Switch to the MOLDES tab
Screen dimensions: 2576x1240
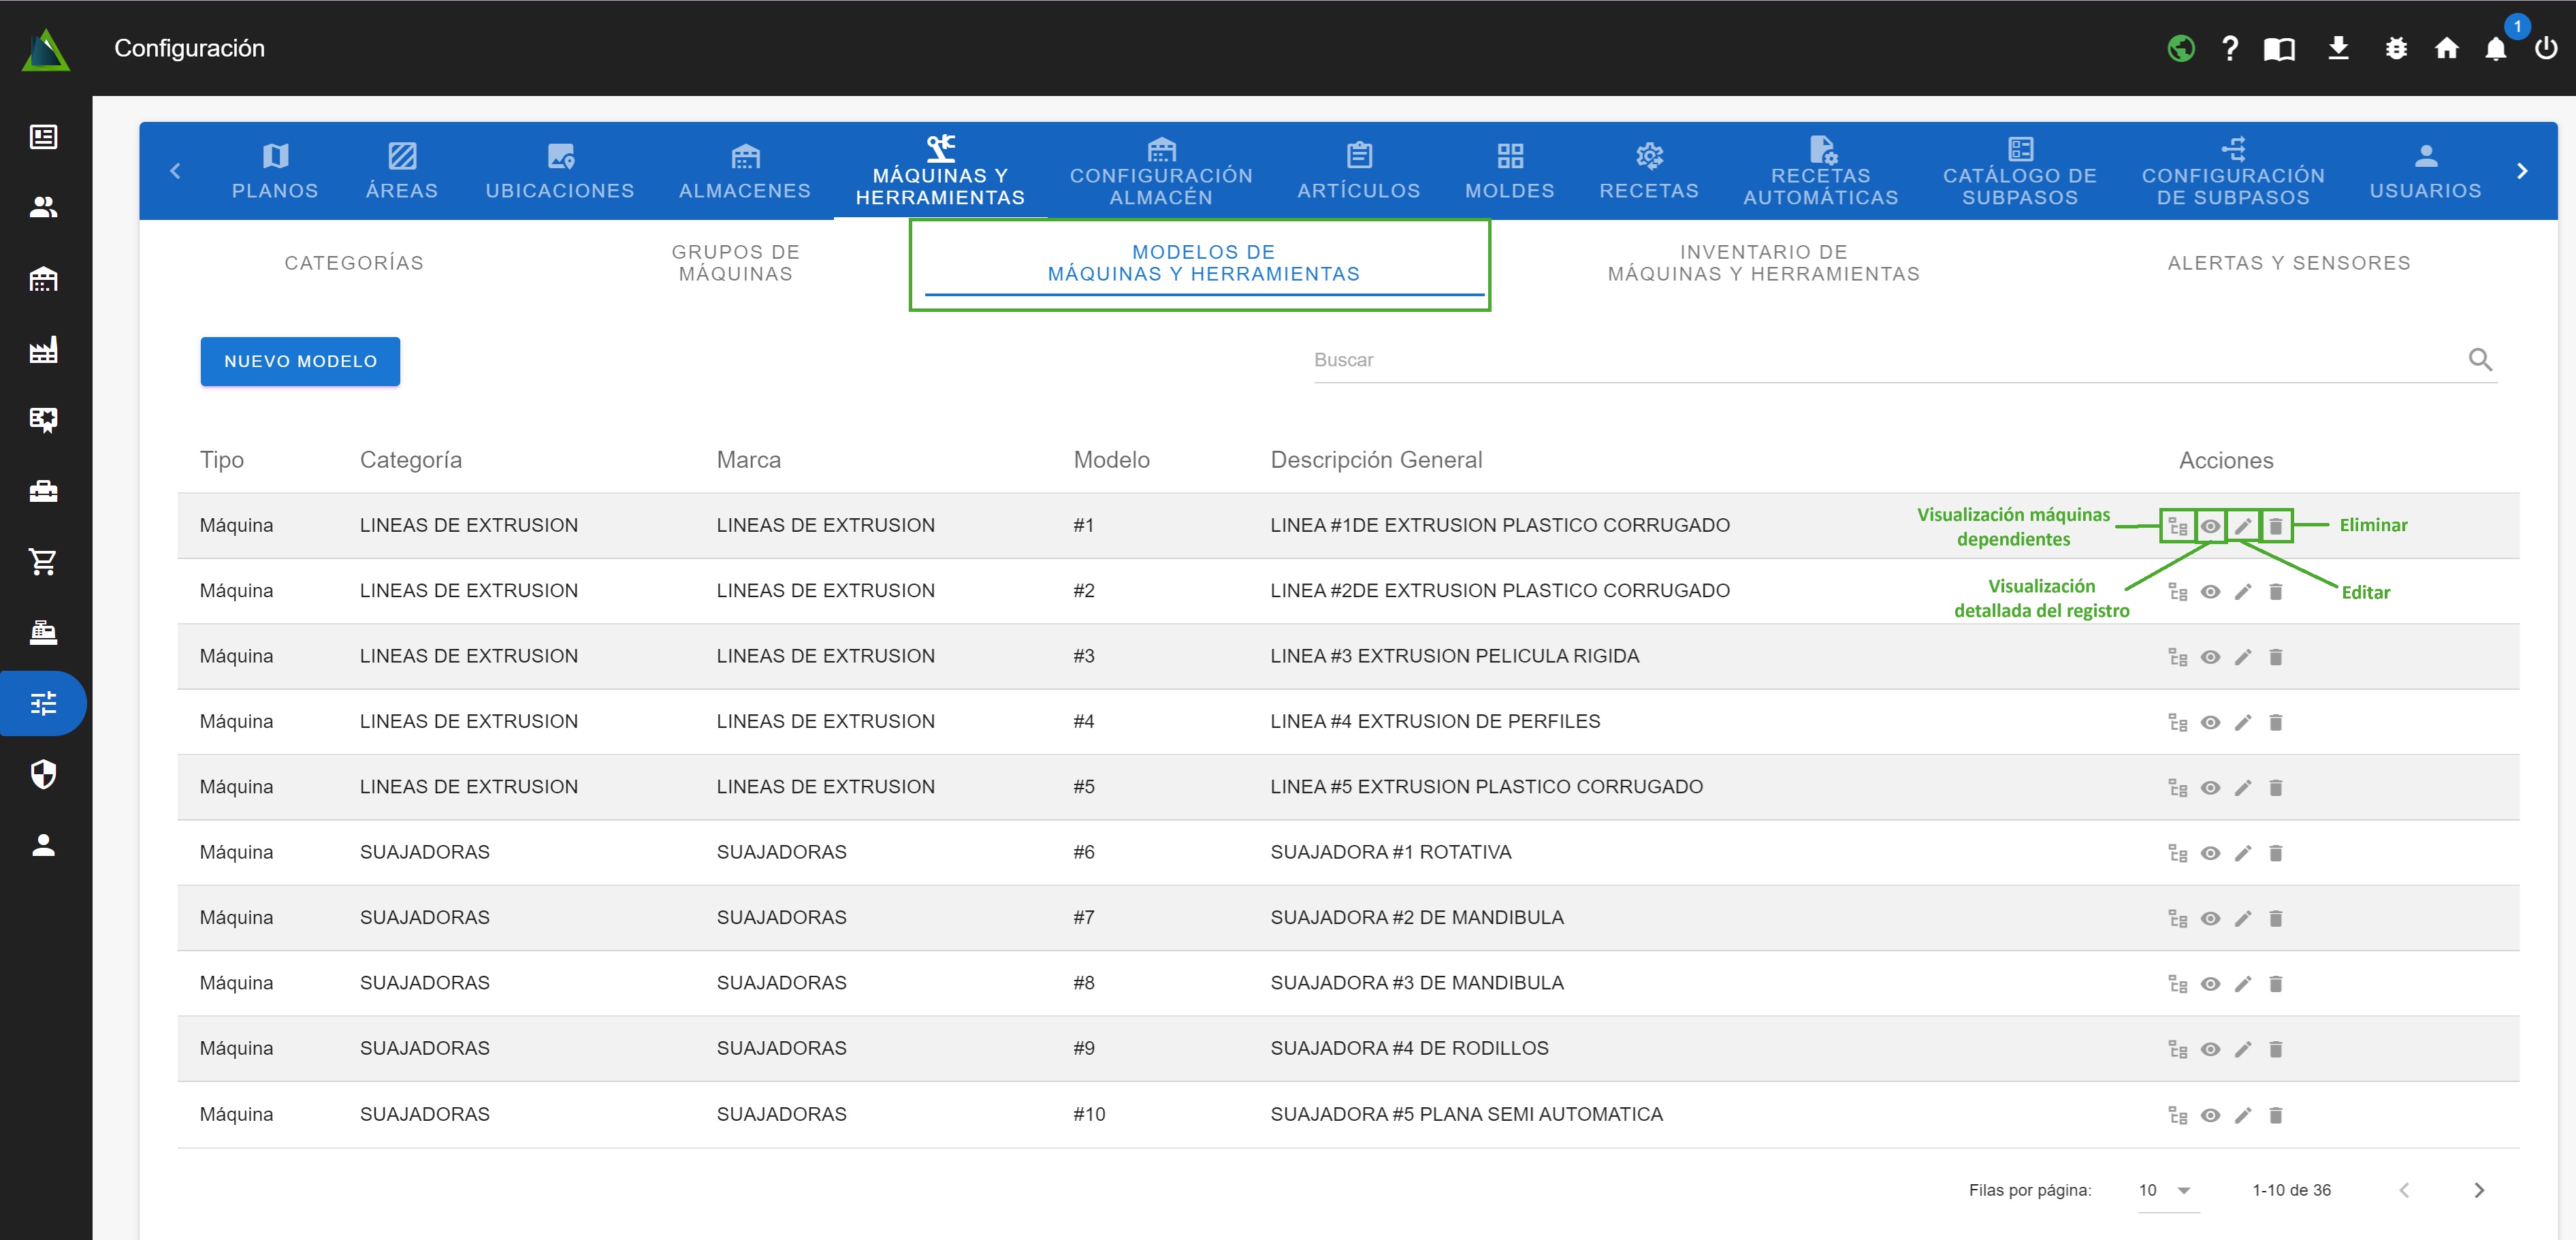(1509, 170)
